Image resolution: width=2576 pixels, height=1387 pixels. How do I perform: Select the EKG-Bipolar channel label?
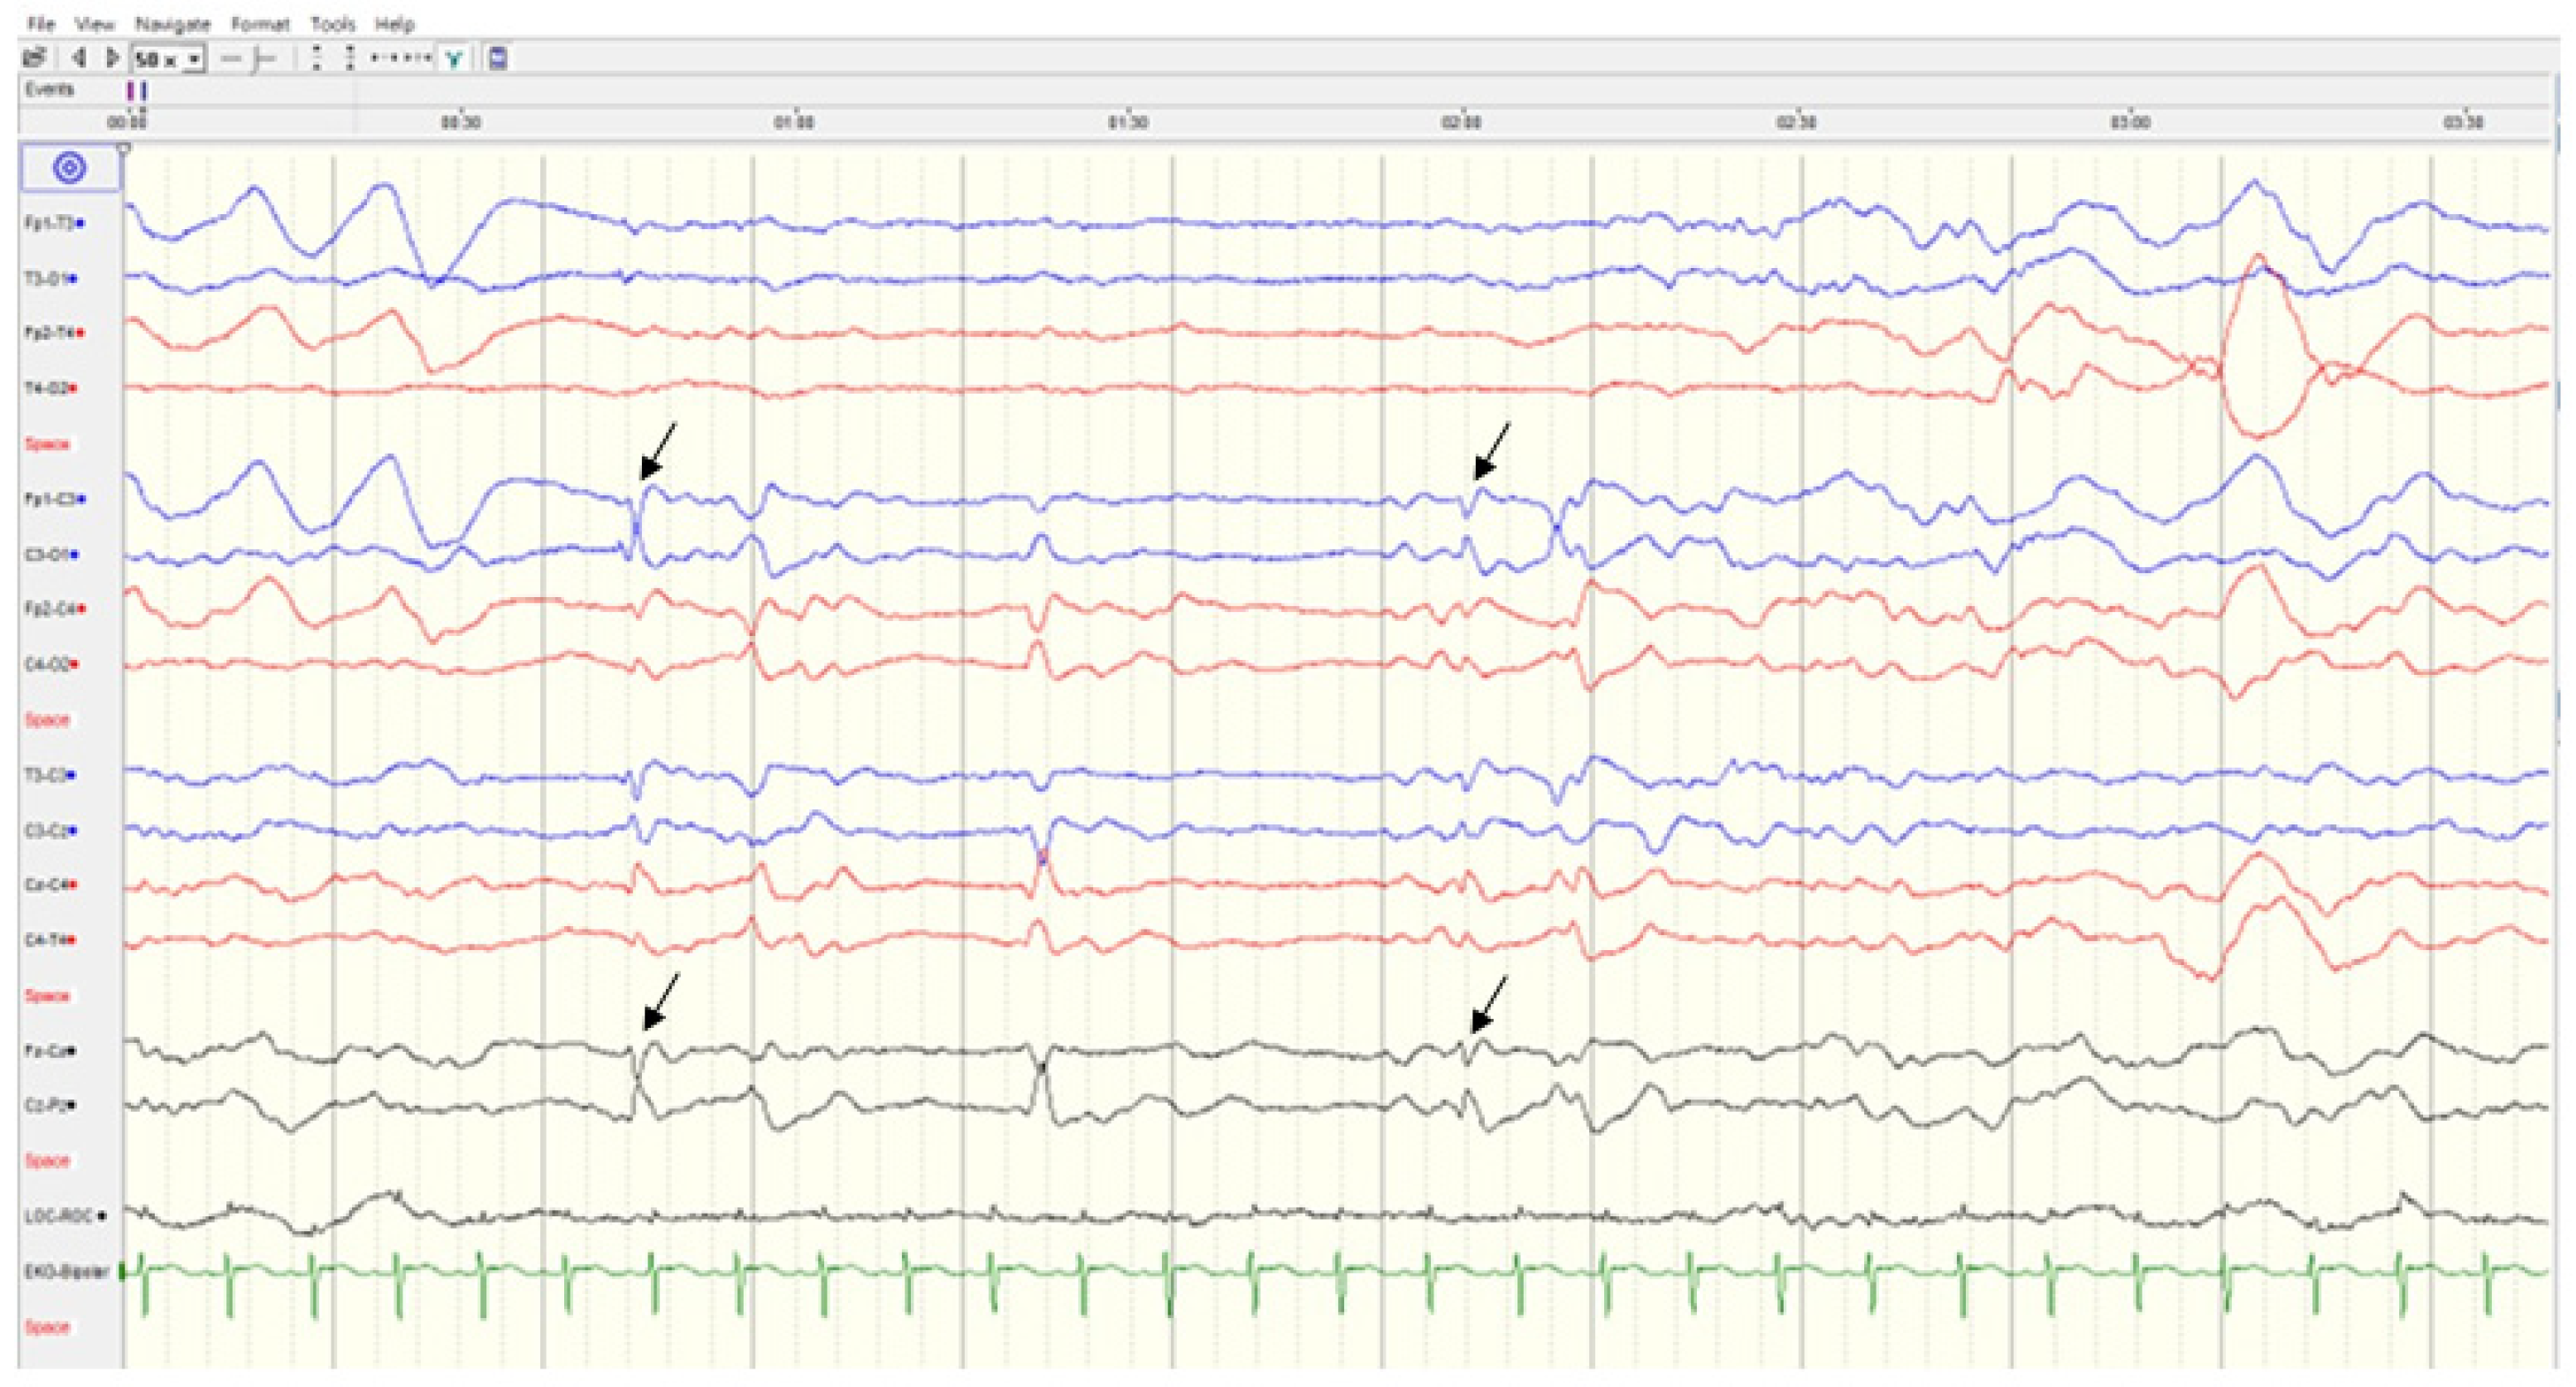68,1272
